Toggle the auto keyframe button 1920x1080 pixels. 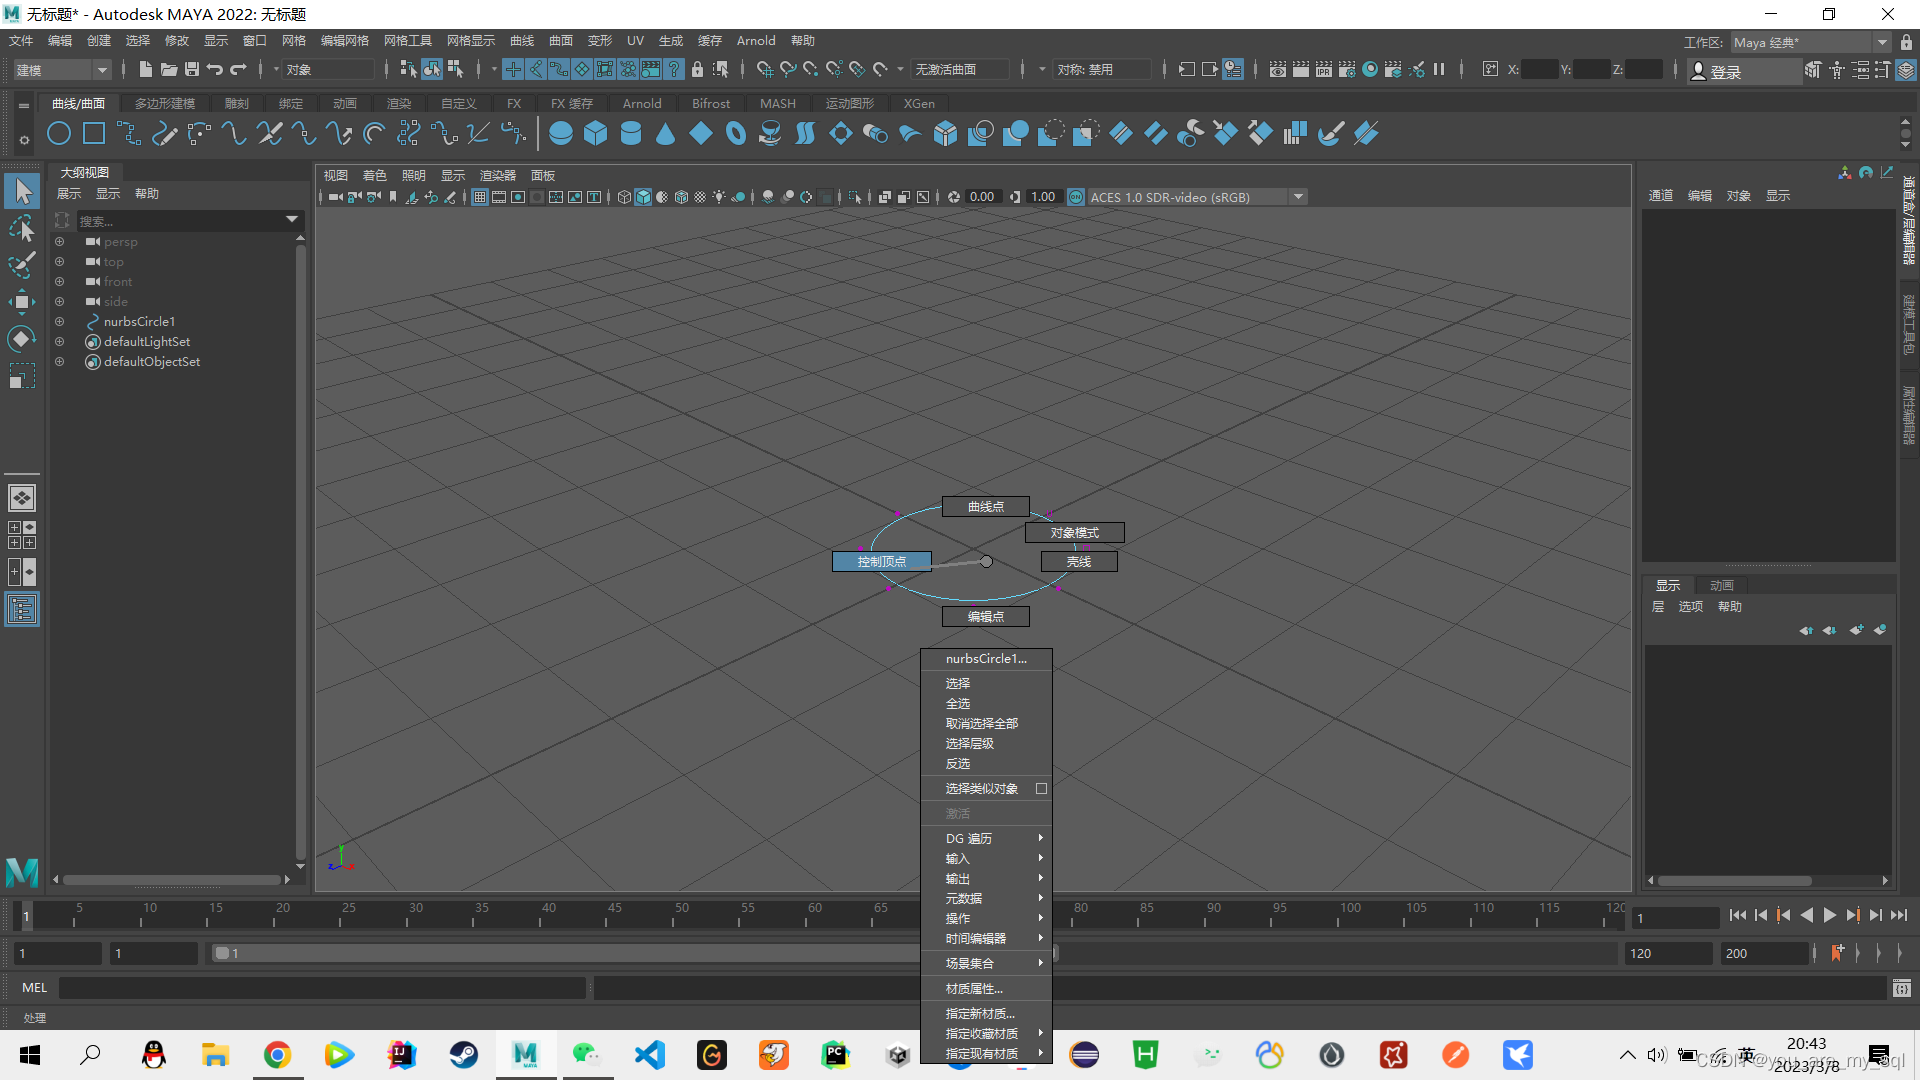tap(1837, 953)
